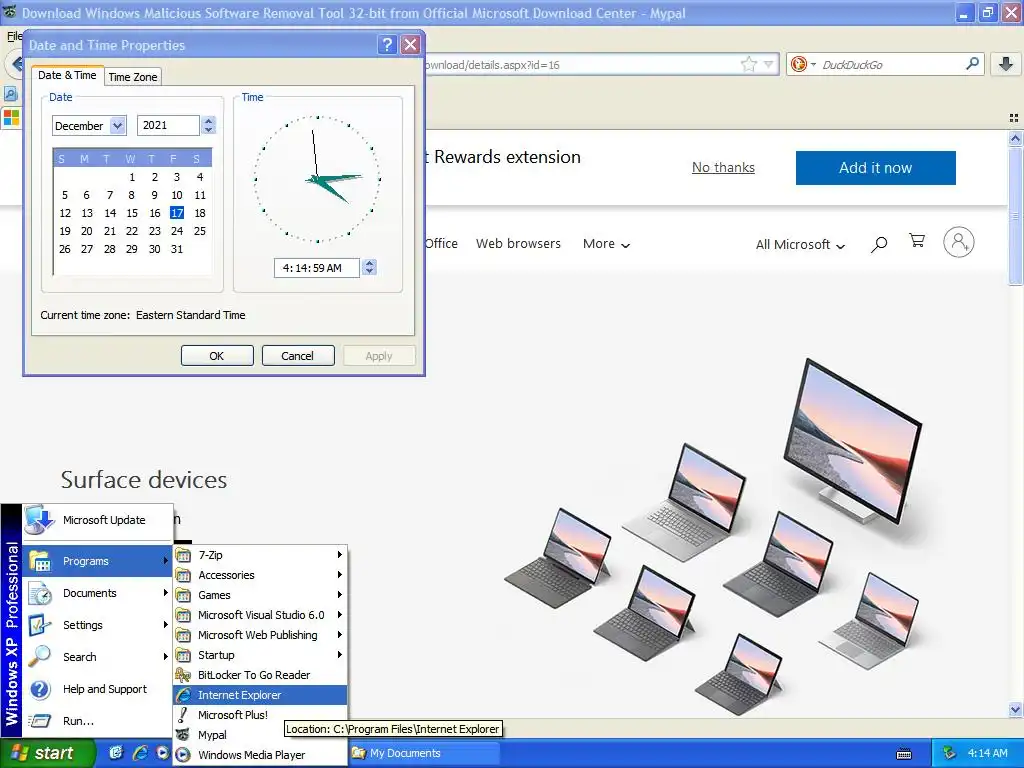Screen dimensions: 1024x768
Task: Expand the More navigation dropdown
Action: coord(606,244)
